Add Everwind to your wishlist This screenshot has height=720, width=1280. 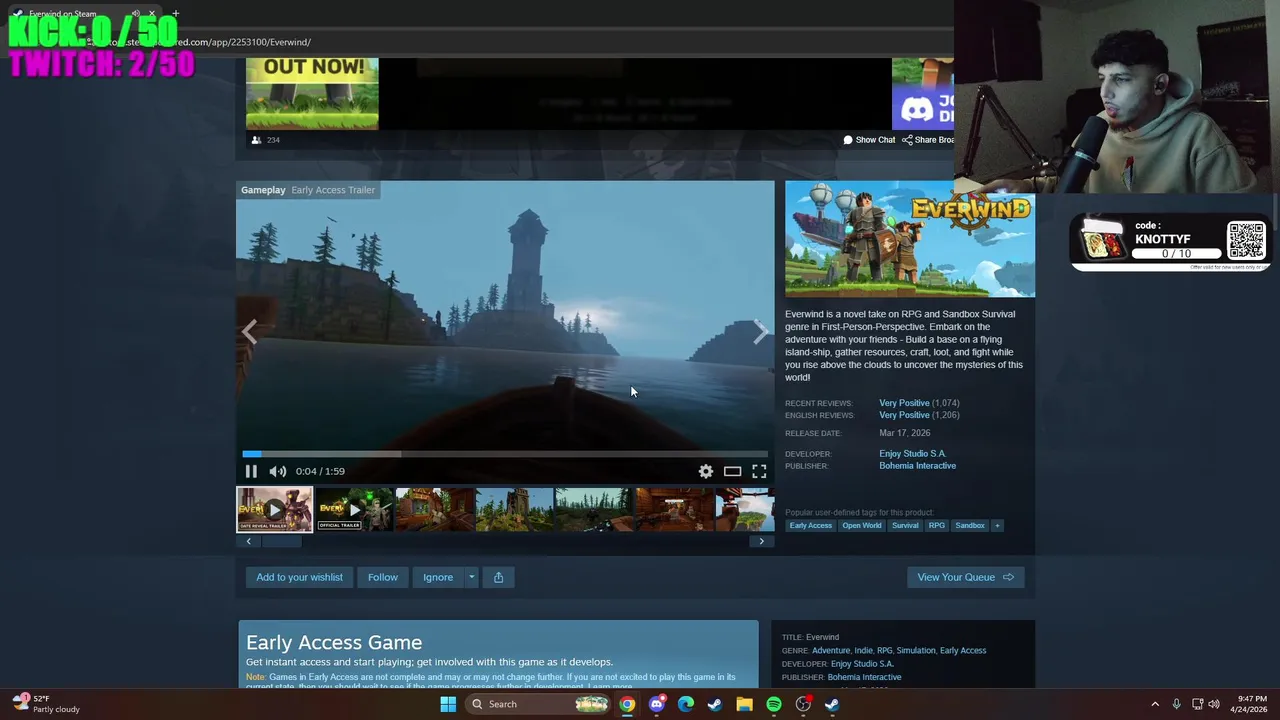299,577
